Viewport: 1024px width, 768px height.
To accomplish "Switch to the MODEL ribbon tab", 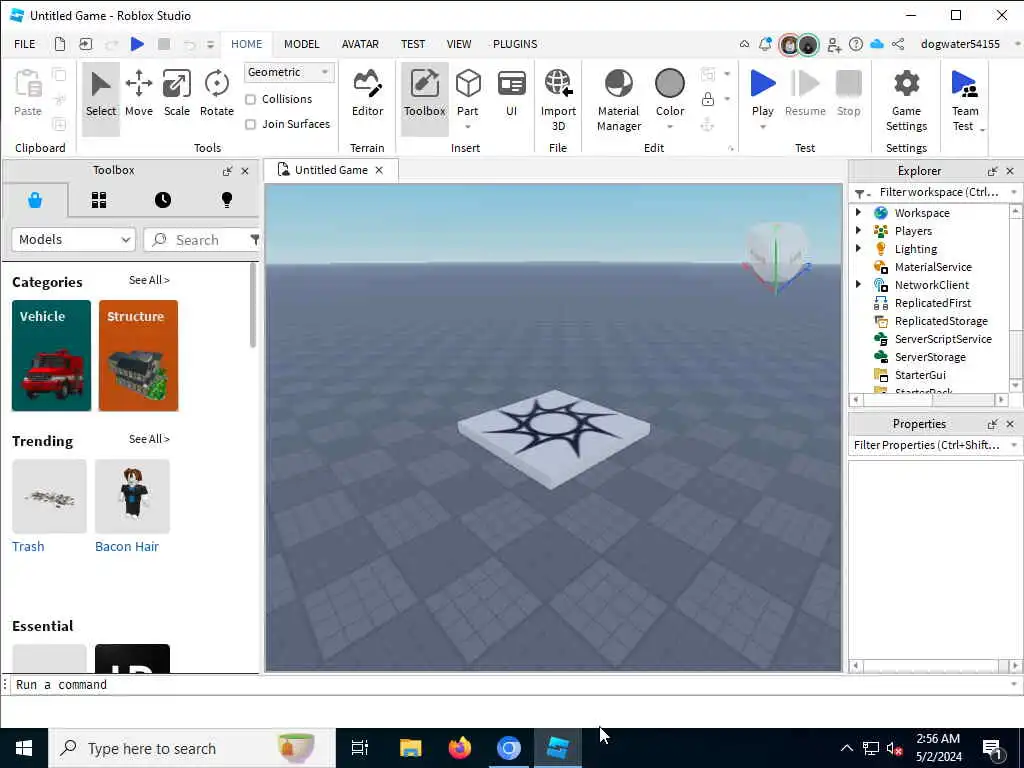I will coord(301,44).
